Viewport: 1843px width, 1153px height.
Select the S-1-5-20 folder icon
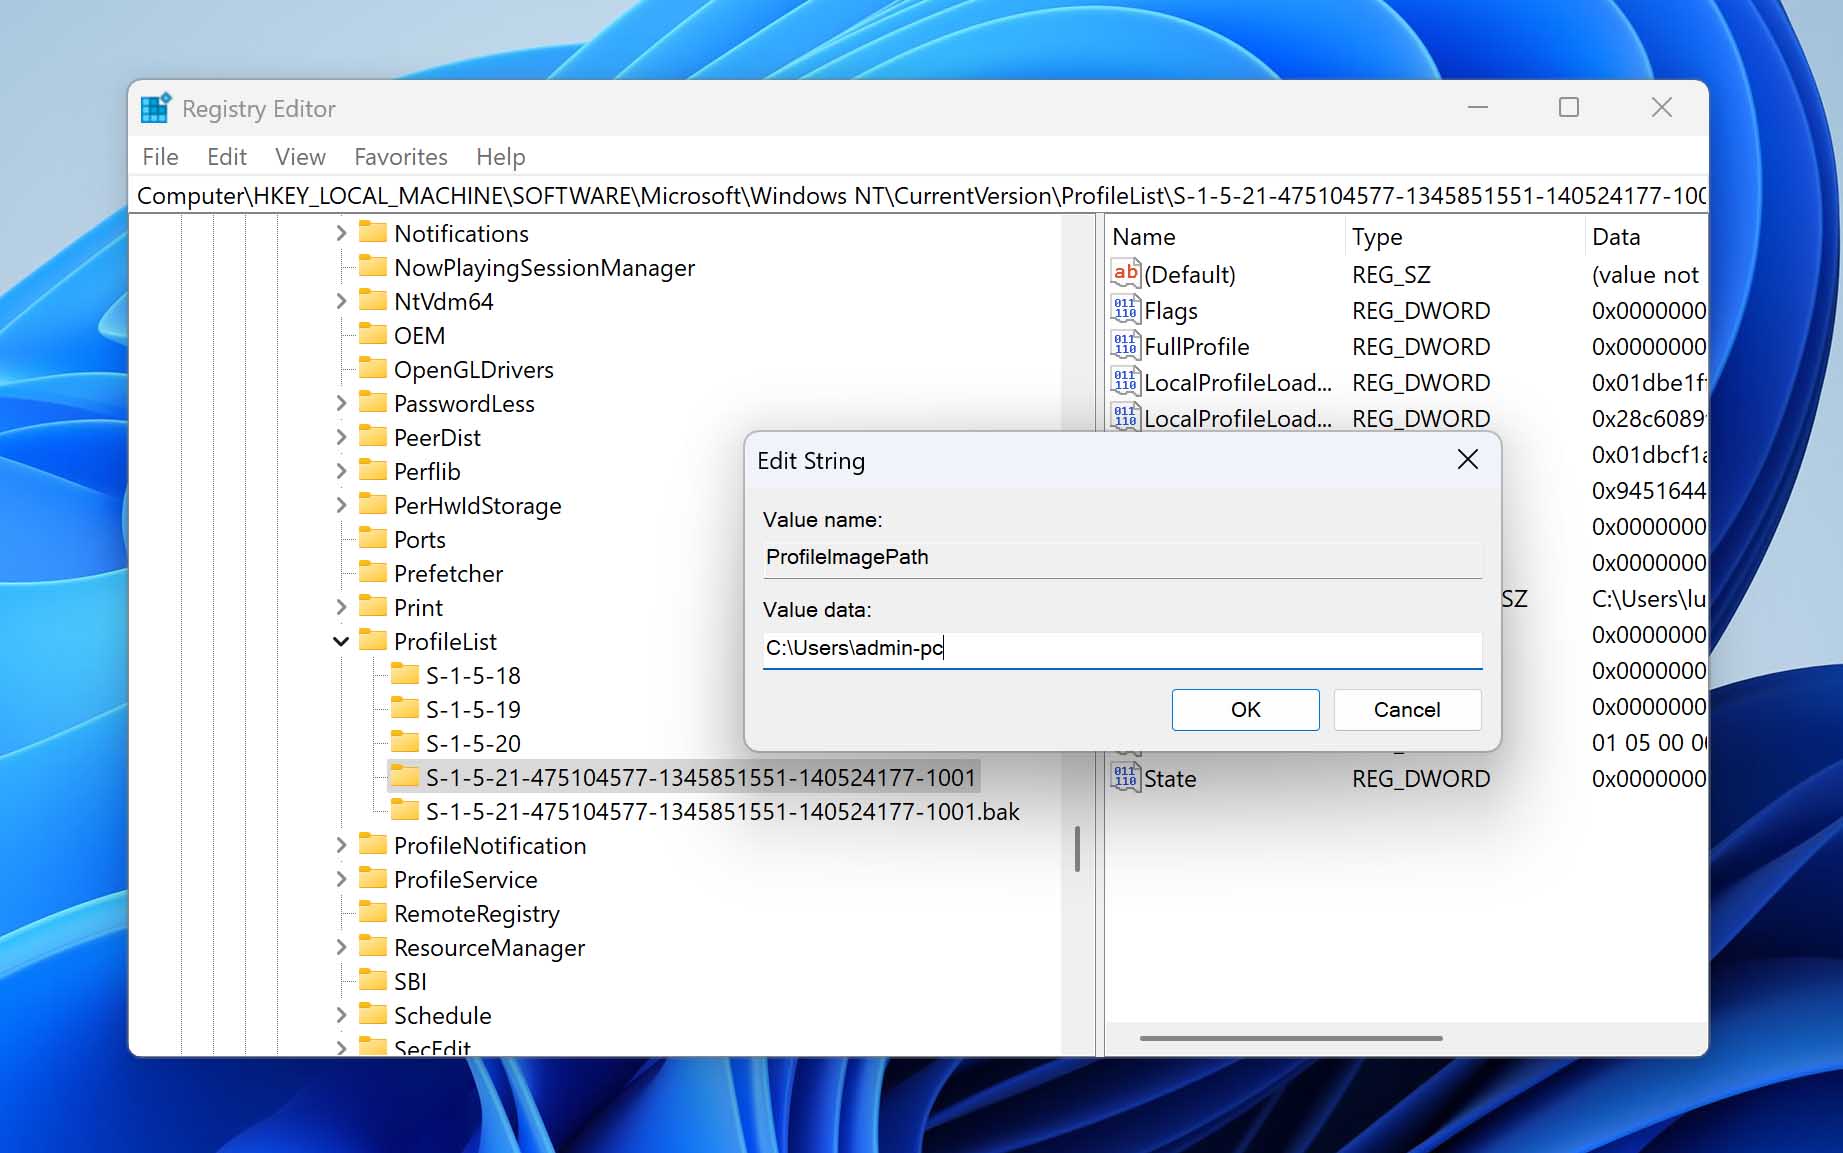point(405,742)
